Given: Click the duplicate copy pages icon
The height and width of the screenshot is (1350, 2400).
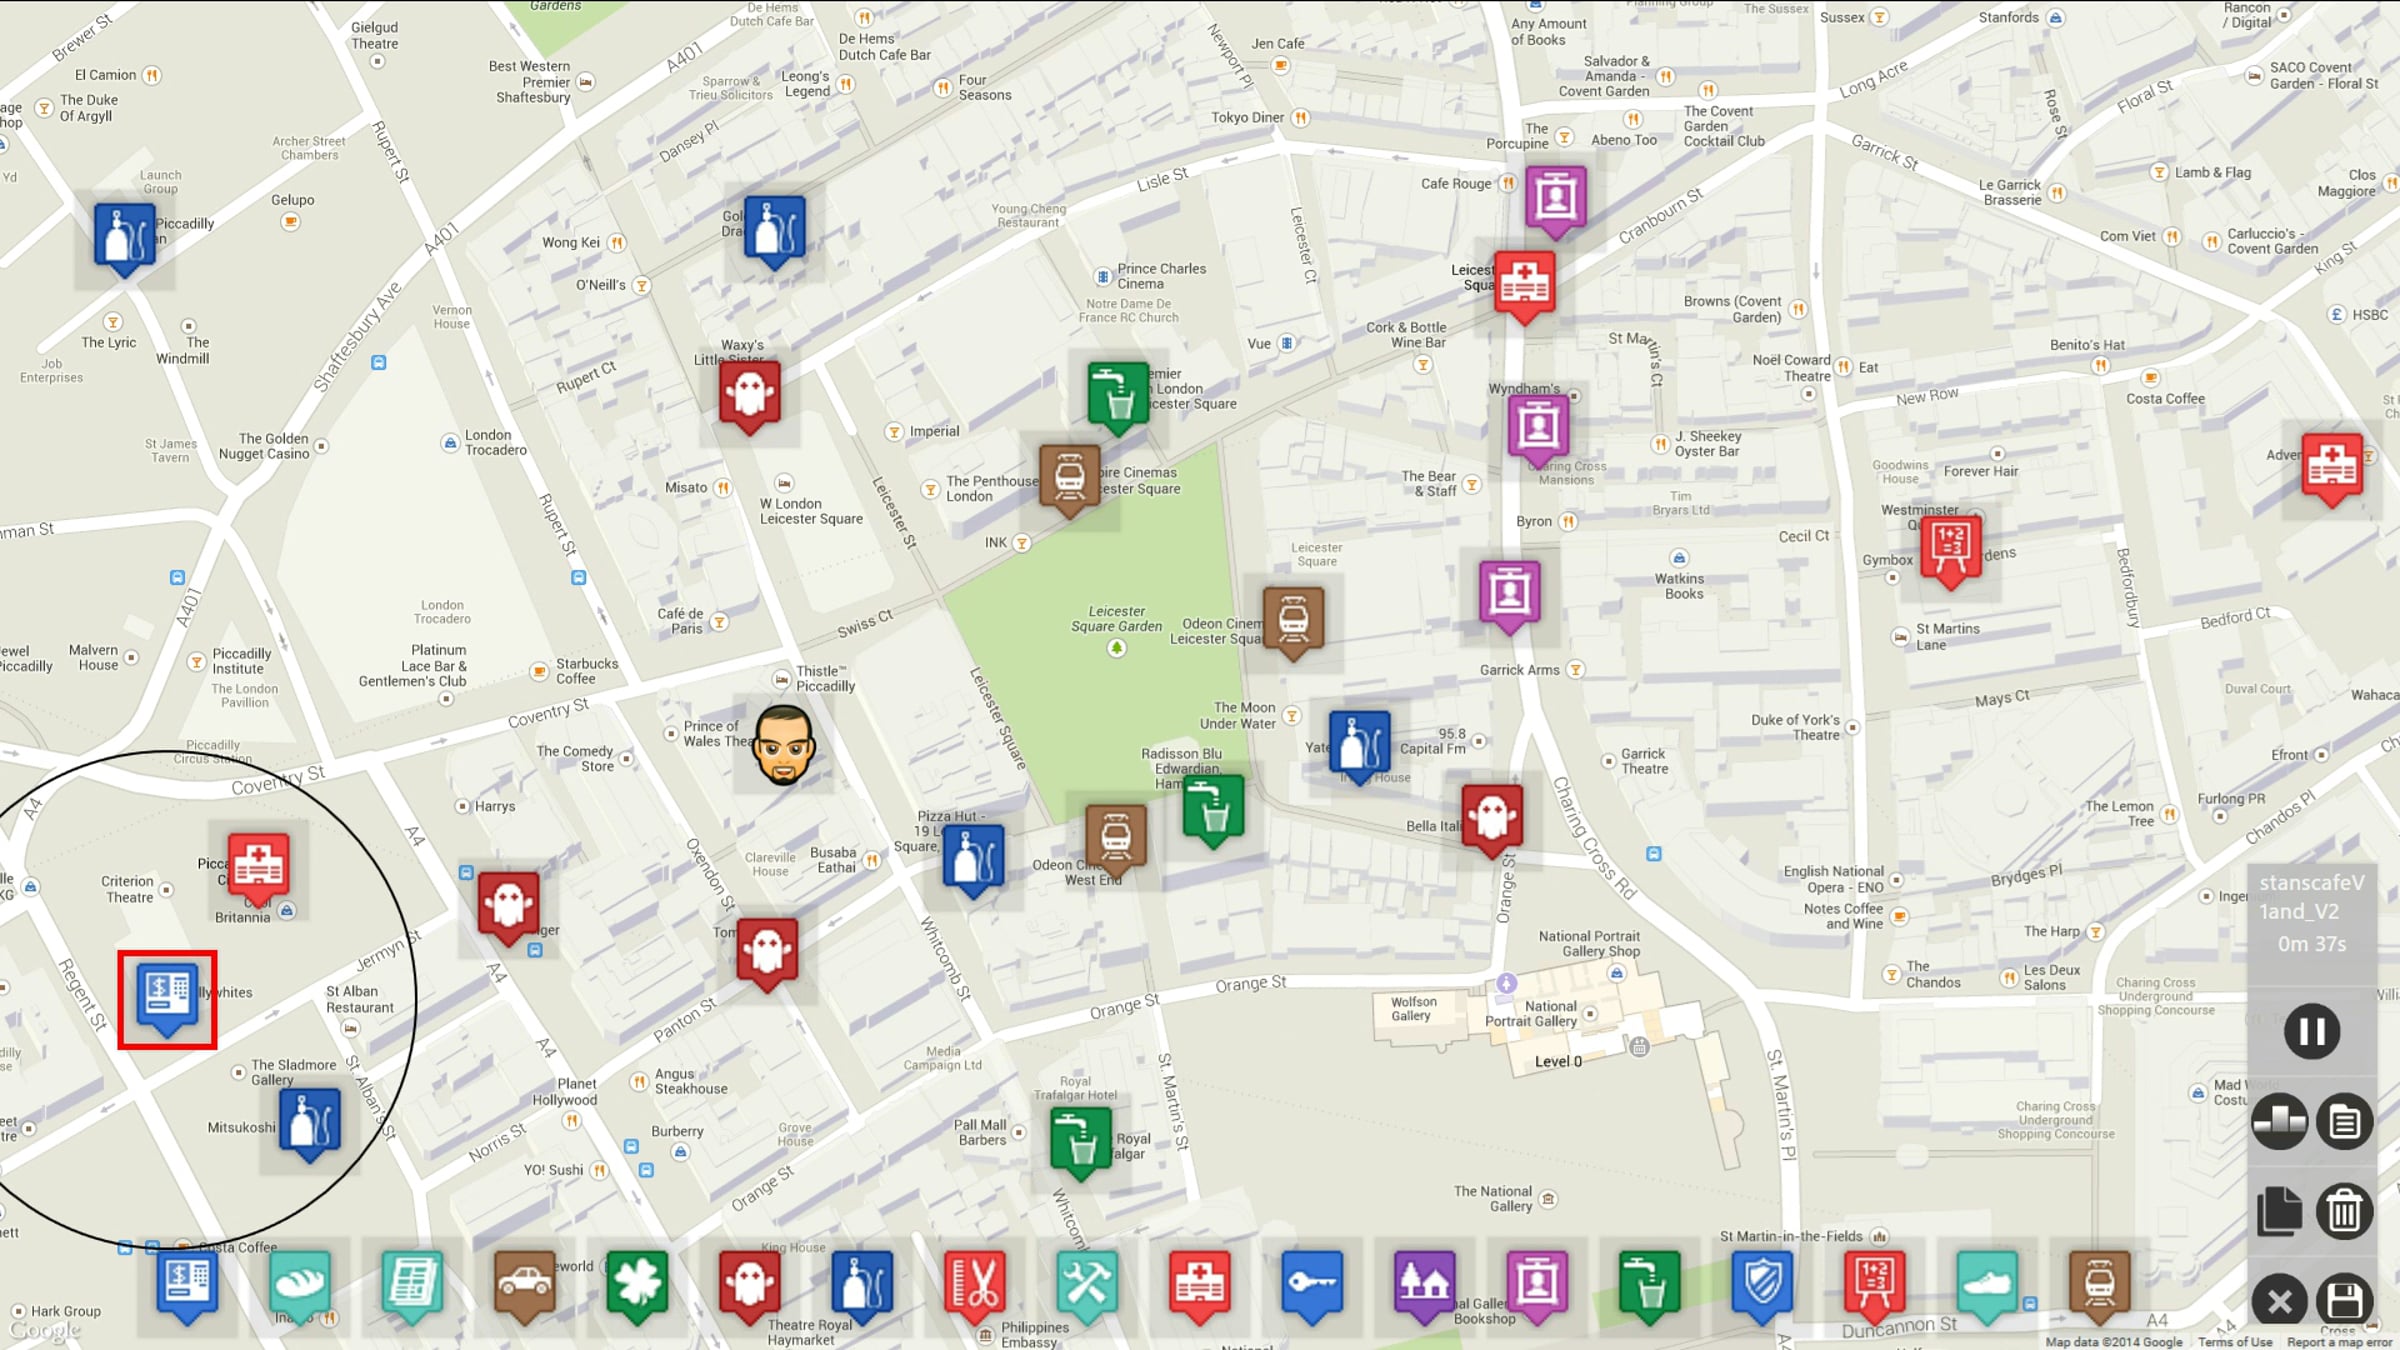Looking at the screenshot, I should coord(2279,1212).
